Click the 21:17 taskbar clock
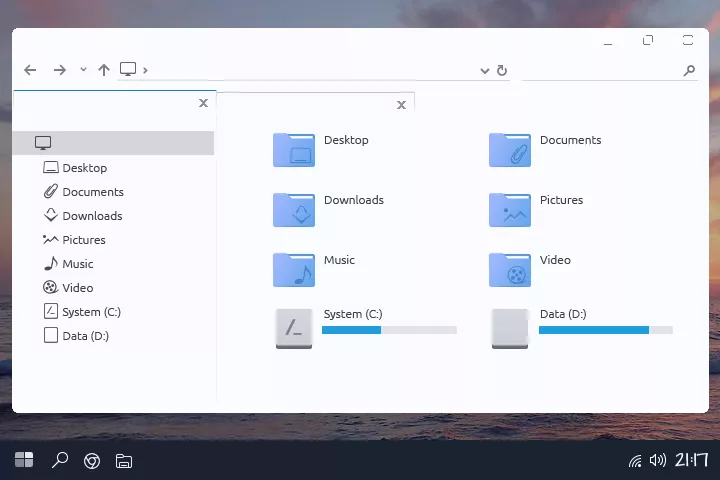The height and width of the screenshot is (480, 720). [x=692, y=460]
